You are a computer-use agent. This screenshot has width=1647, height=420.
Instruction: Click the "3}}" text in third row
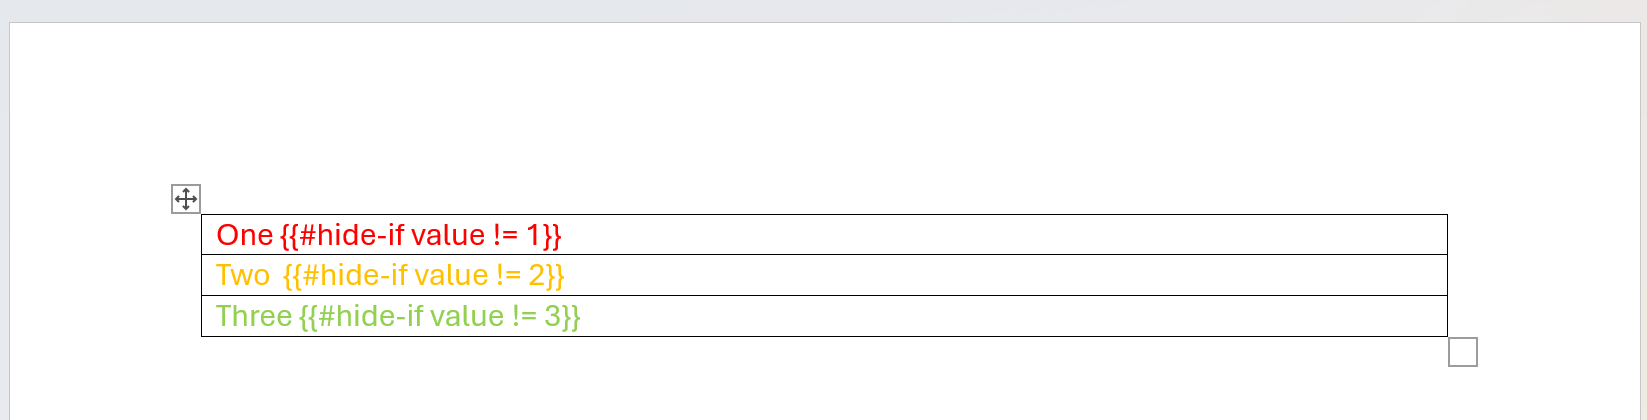pos(563,316)
